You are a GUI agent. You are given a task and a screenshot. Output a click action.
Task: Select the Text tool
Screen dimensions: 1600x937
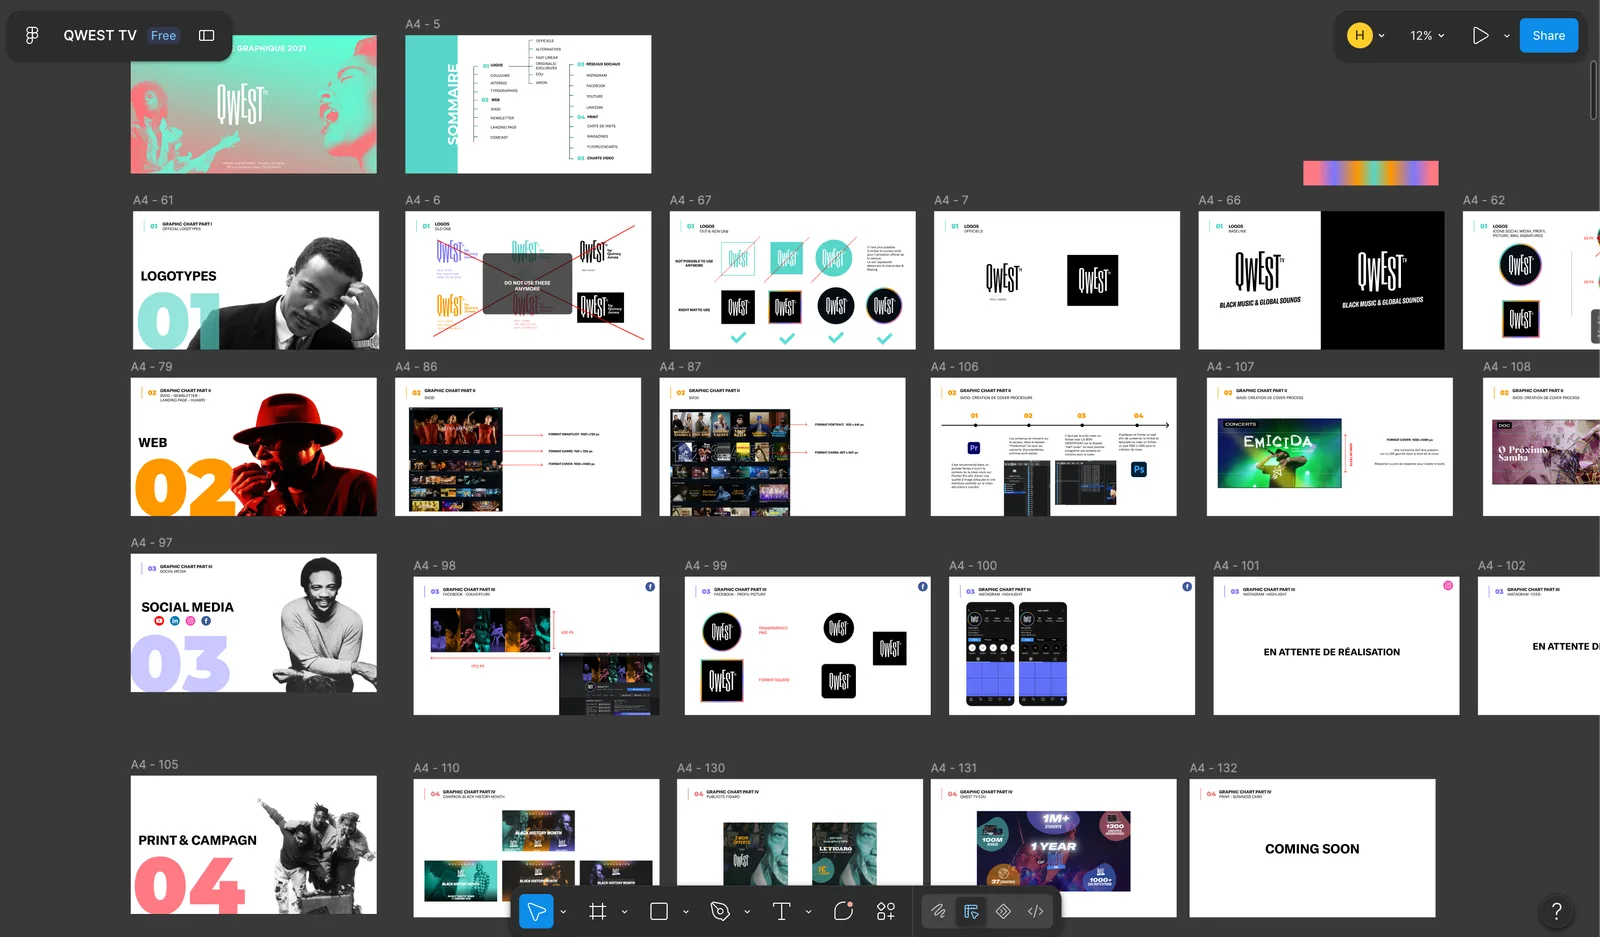782,911
